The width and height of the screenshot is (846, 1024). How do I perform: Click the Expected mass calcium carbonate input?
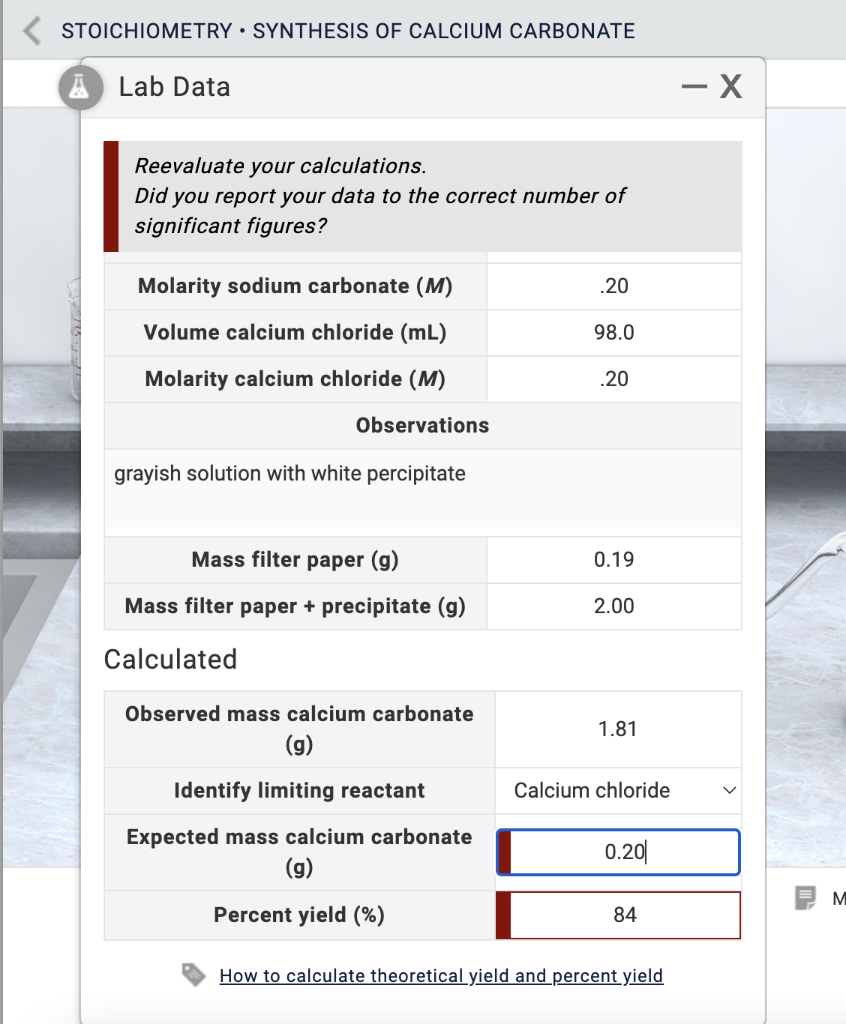coord(617,852)
